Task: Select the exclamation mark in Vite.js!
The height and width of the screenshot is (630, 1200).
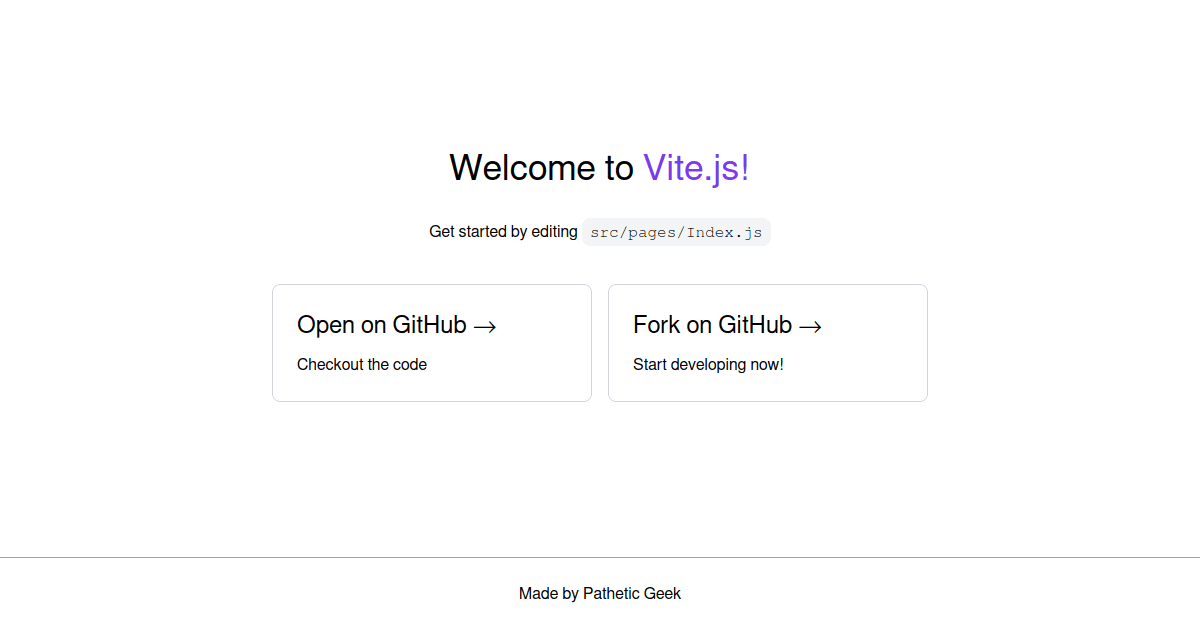Action: tap(744, 167)
